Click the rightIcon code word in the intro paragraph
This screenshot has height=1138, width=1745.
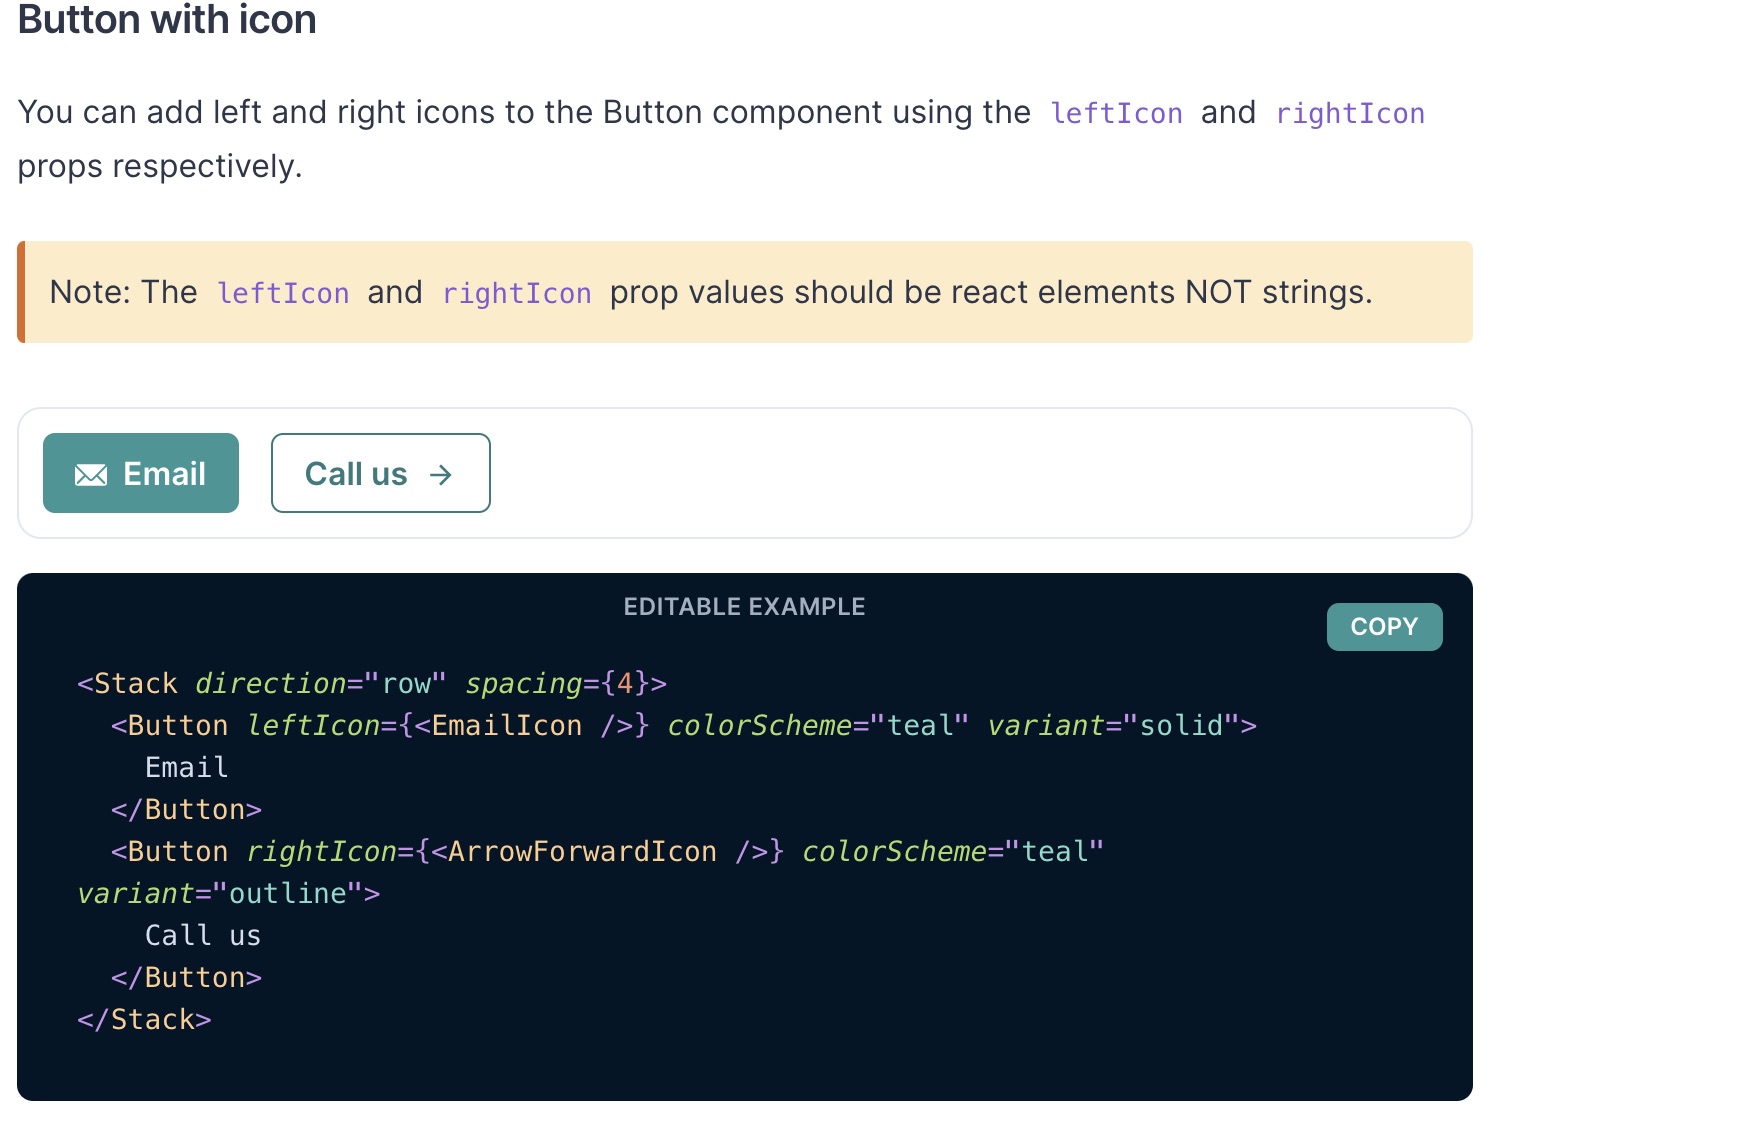click(1350, 114)
